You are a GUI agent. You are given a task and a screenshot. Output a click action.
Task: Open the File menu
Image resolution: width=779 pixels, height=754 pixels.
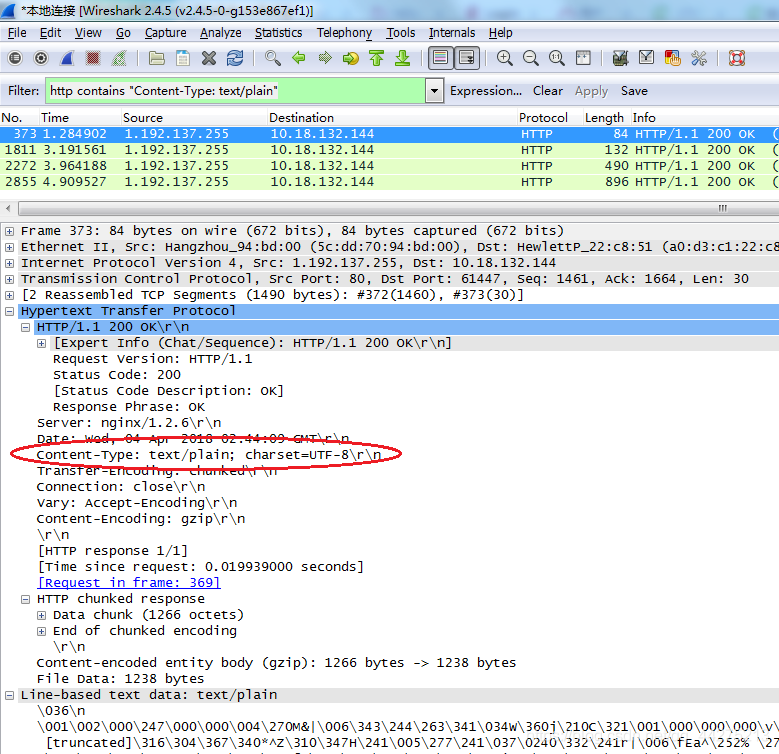(17, 33)
